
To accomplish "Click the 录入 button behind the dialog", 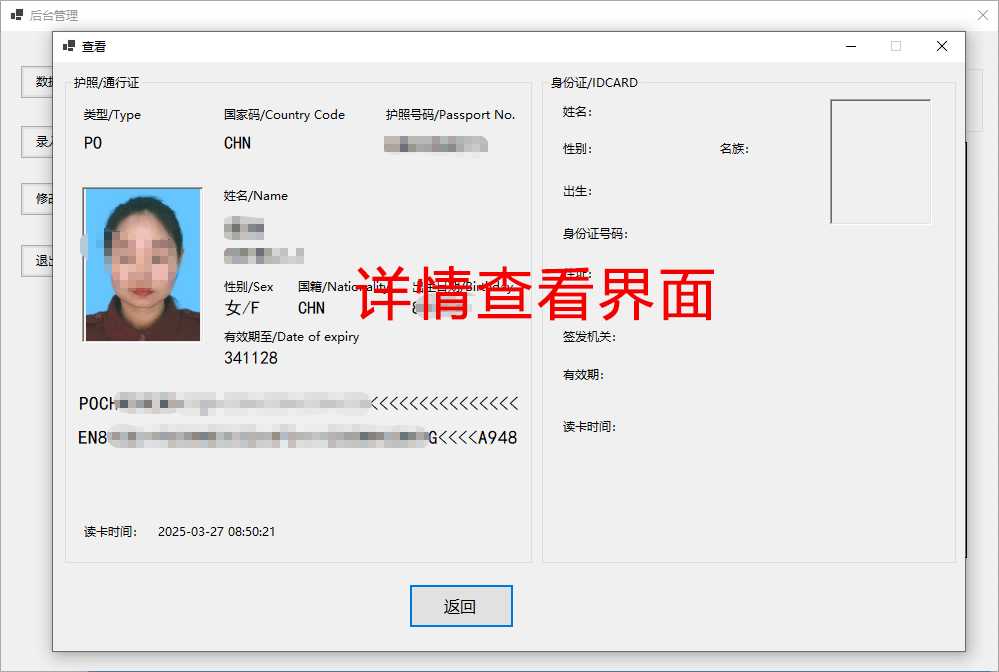I will [38, 142].
